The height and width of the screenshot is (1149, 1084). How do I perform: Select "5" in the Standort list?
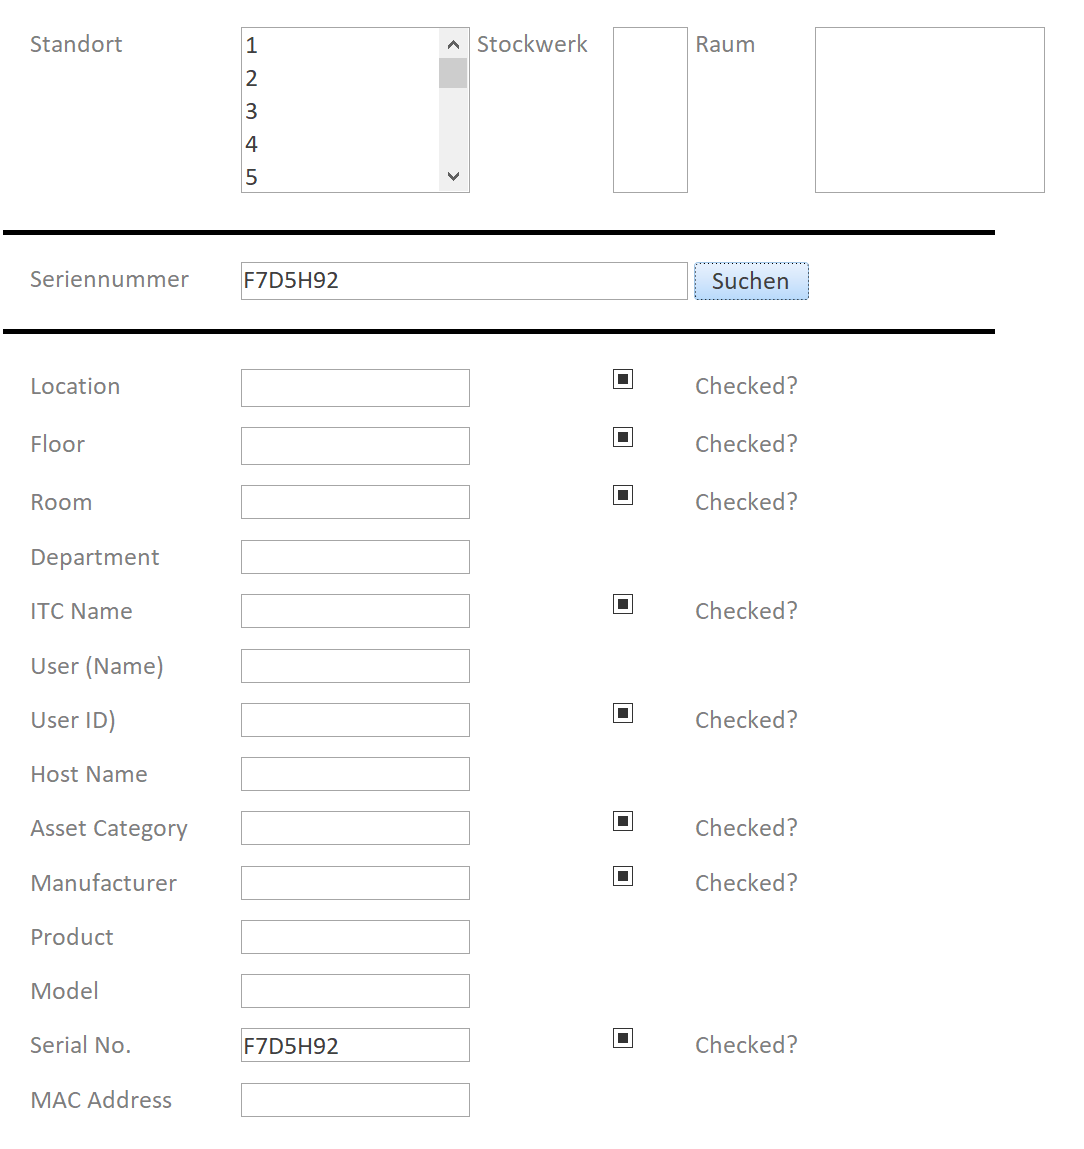[x=300, y=177]
